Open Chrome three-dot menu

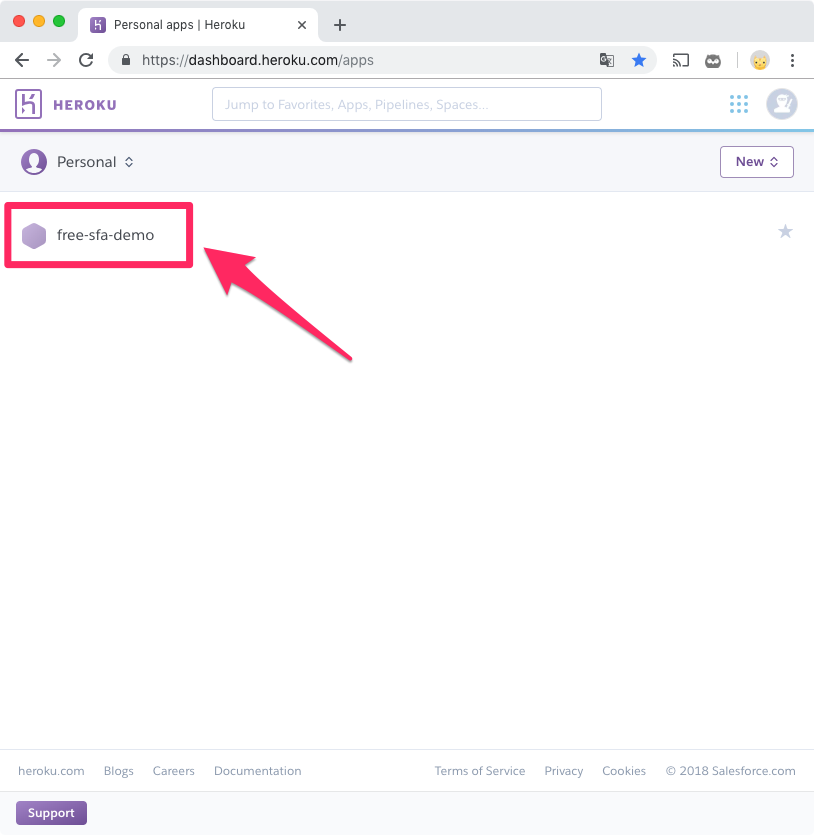(792, 60)
